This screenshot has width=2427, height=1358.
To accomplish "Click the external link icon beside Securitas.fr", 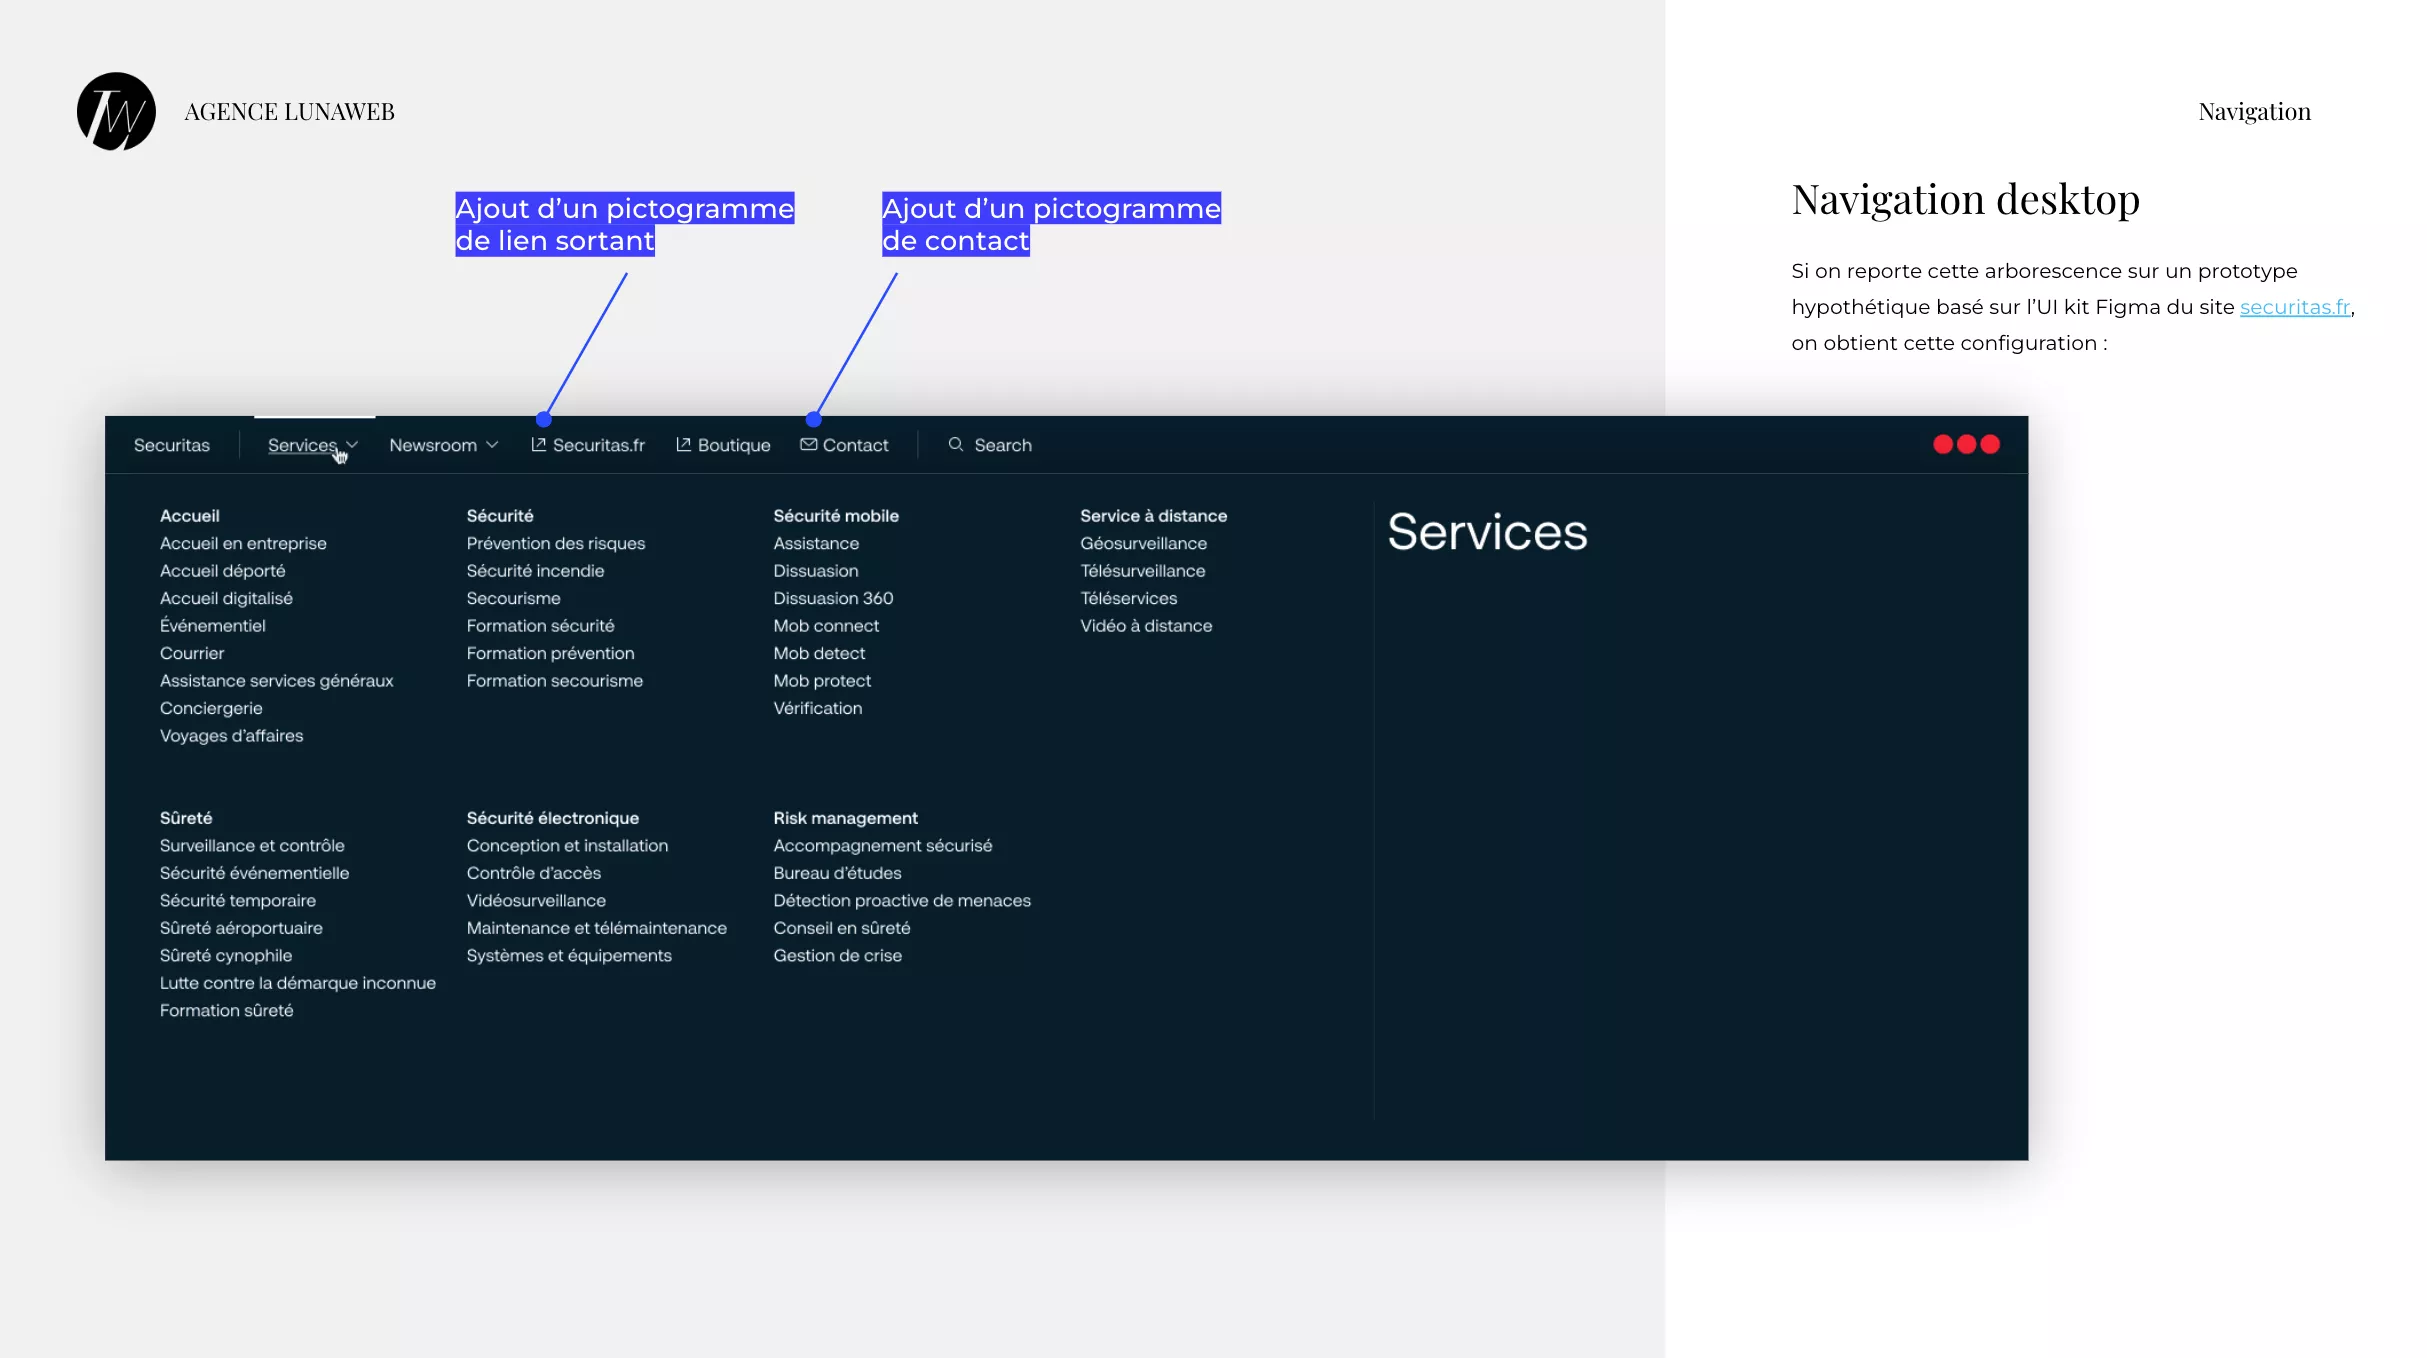I will pyautogui.click(x=539, y=445).
